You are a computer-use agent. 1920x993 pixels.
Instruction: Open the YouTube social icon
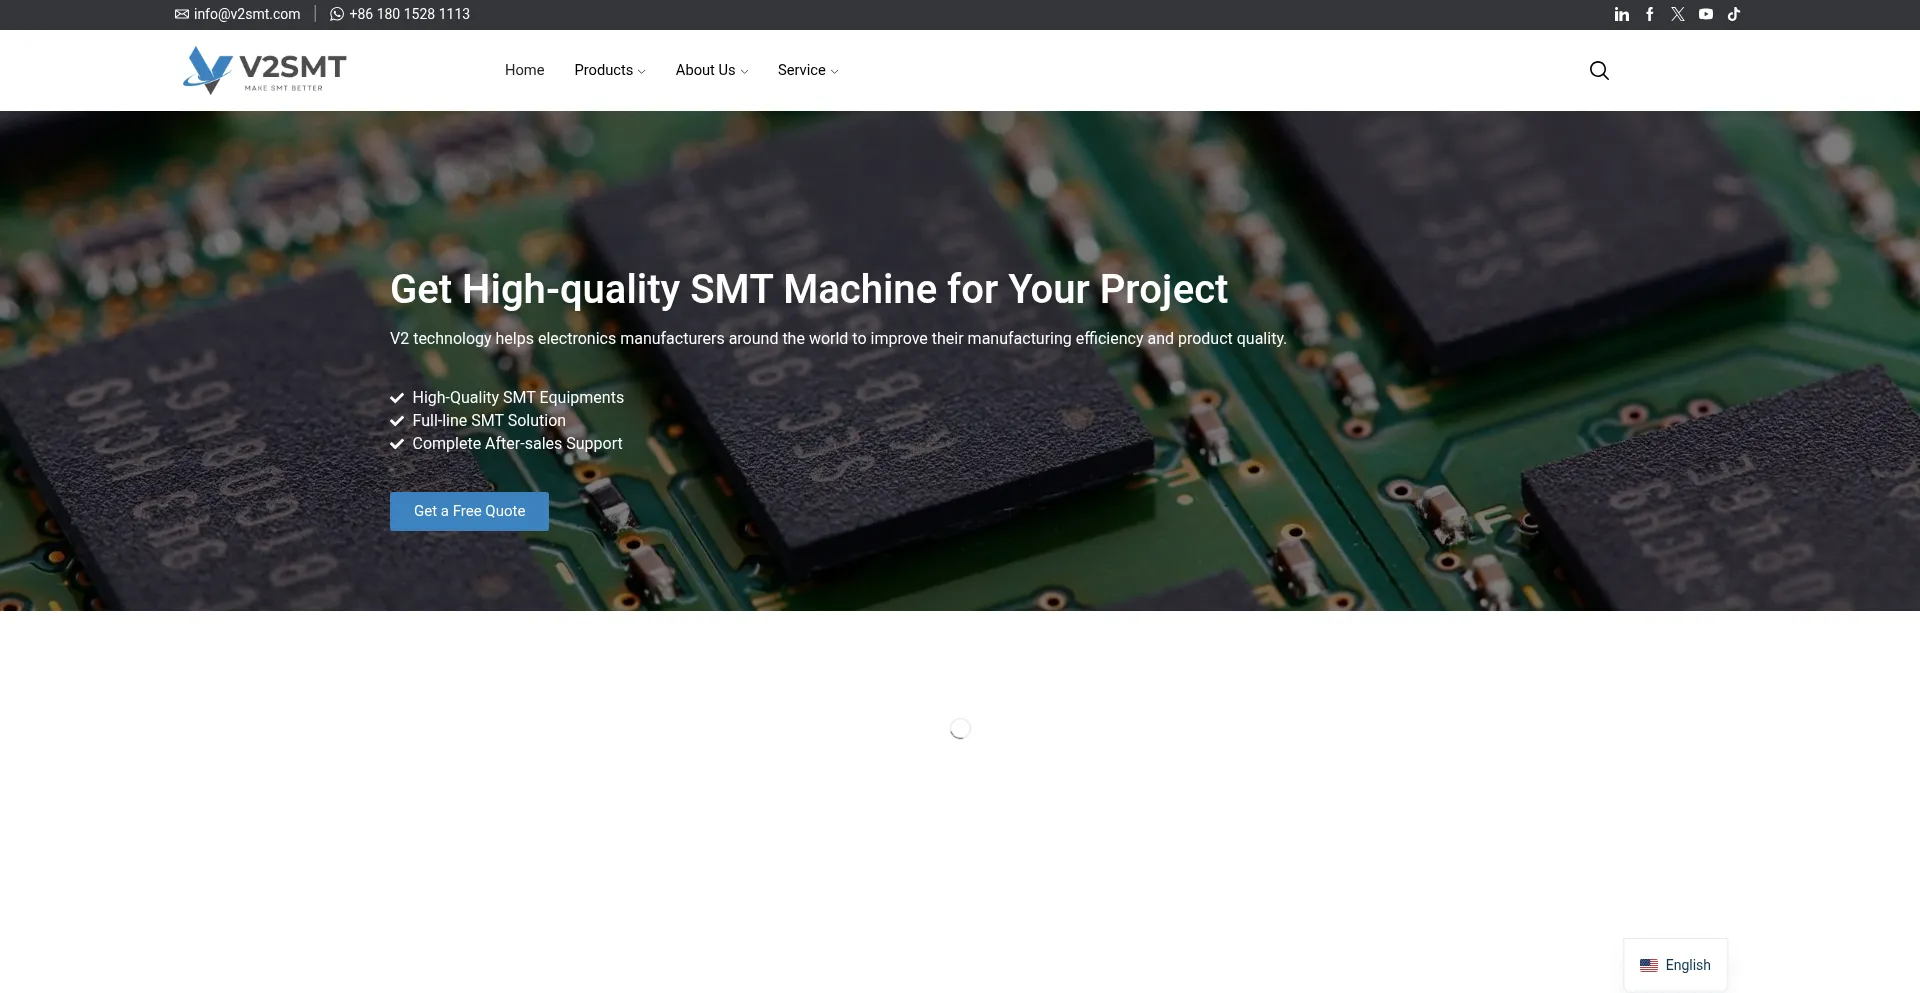pos(1706,14)
